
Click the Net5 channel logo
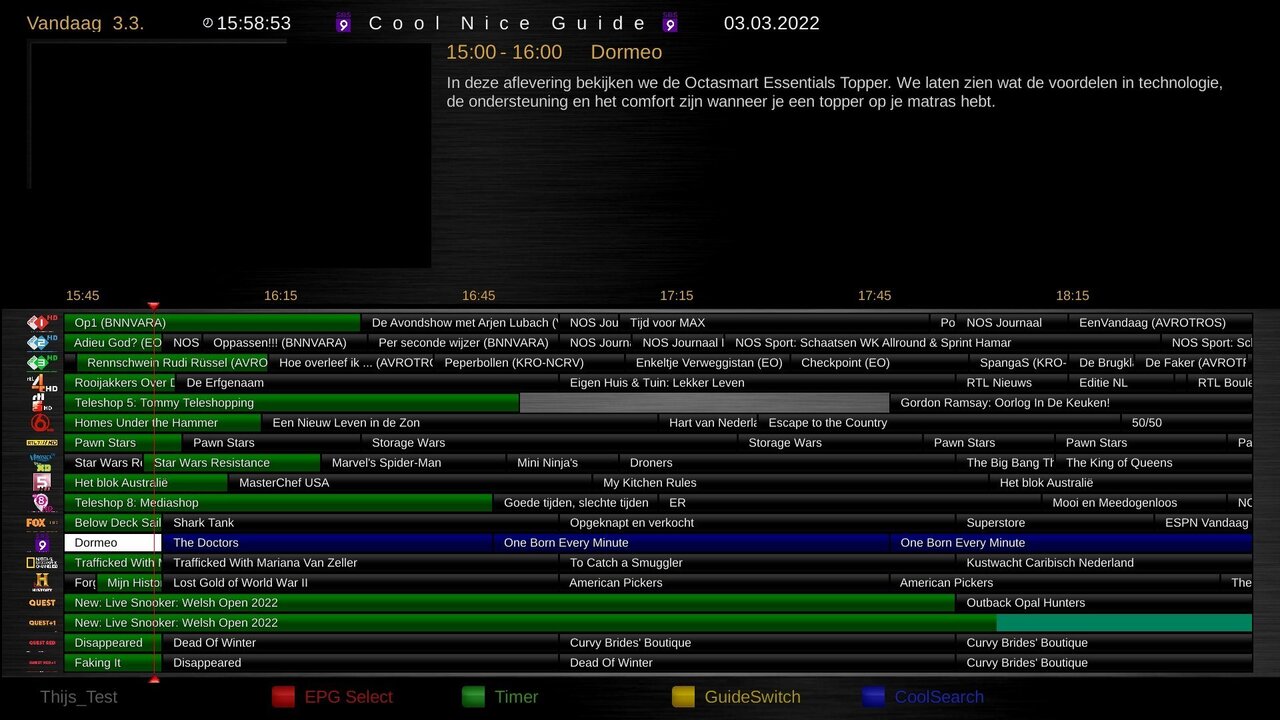point(42,482)
